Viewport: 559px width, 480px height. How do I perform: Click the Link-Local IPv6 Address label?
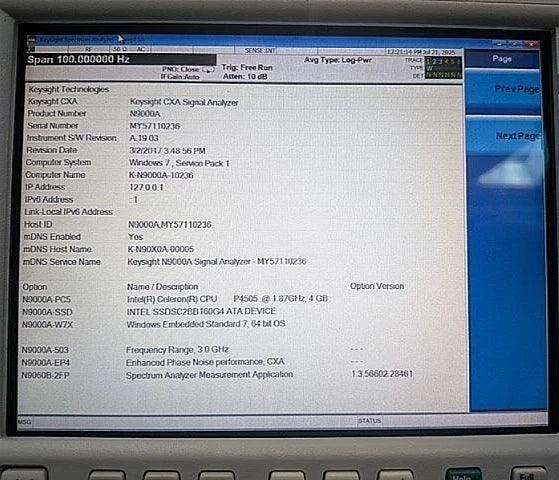(x=68, y=212)
